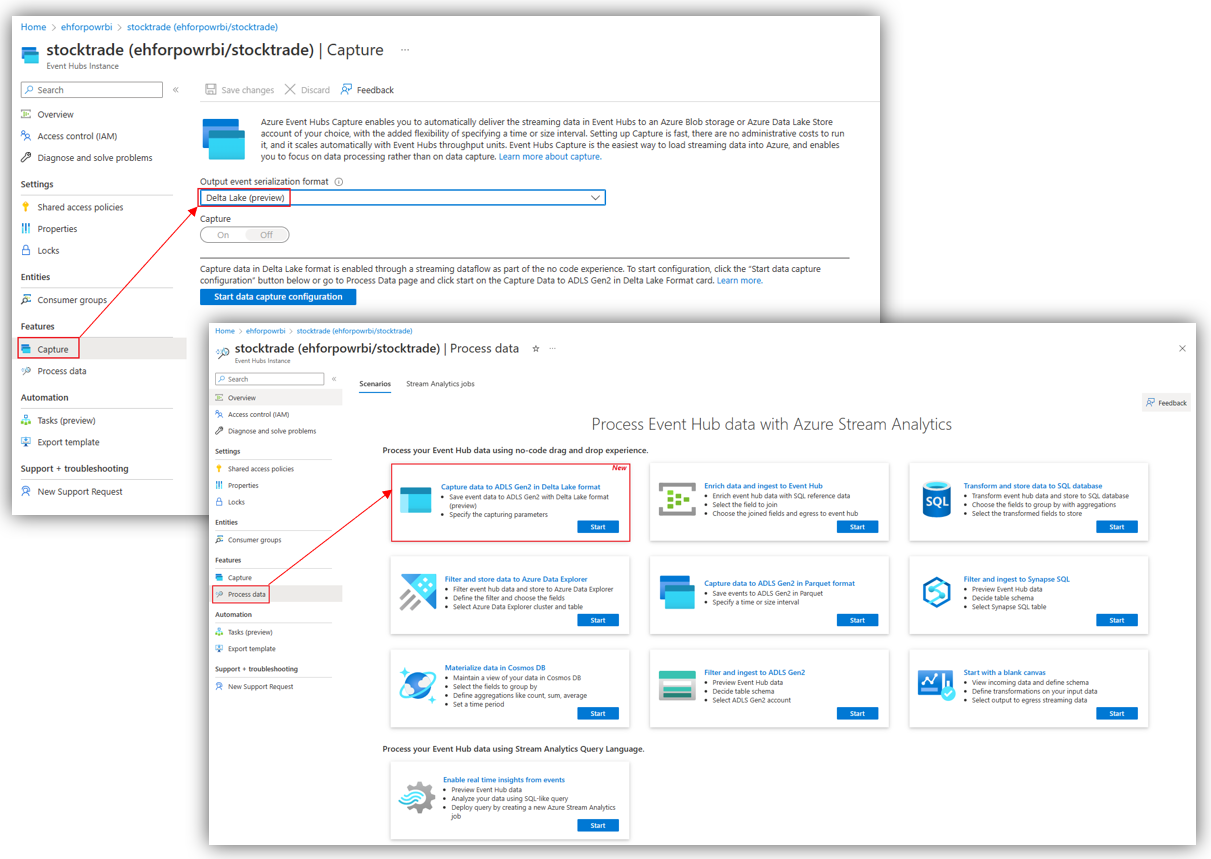
Task: Open Materialize data in Cosmos DB link
Action: tap(495, 668)
